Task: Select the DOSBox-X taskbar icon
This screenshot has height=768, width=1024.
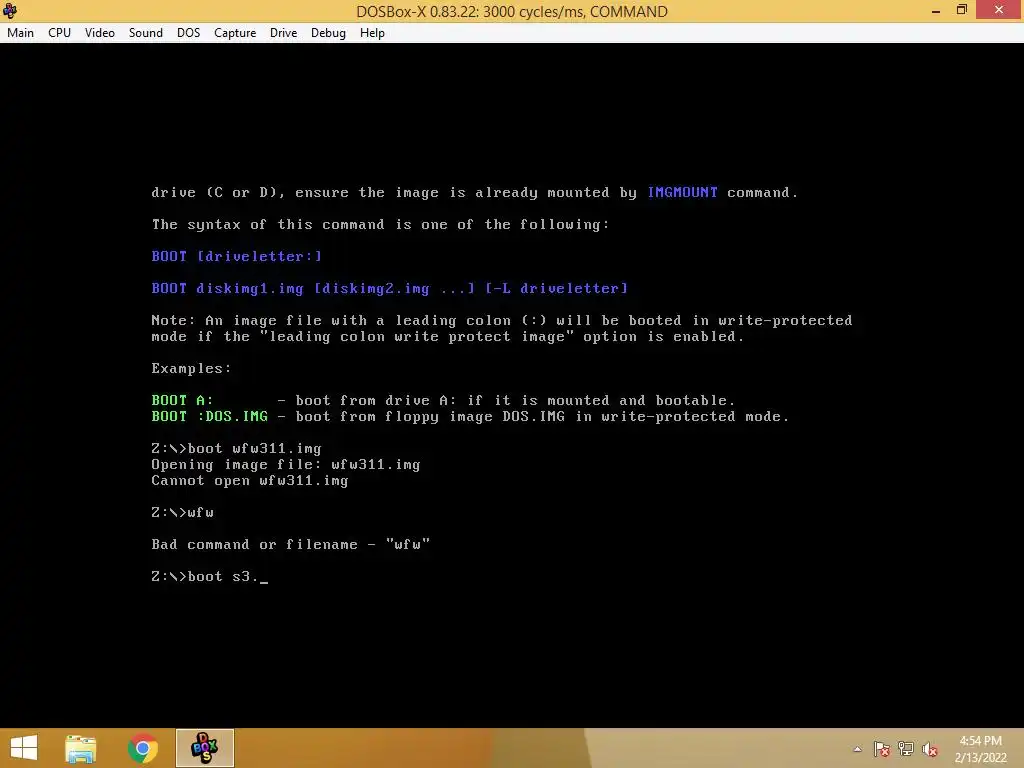Action: pos(204,748)
